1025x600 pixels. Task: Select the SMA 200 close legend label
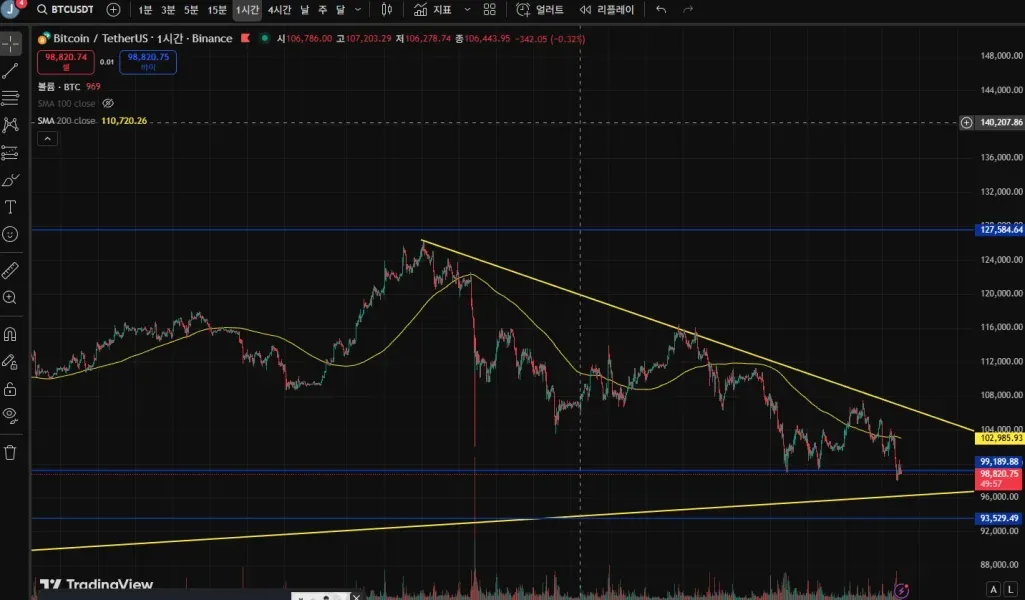66,121
